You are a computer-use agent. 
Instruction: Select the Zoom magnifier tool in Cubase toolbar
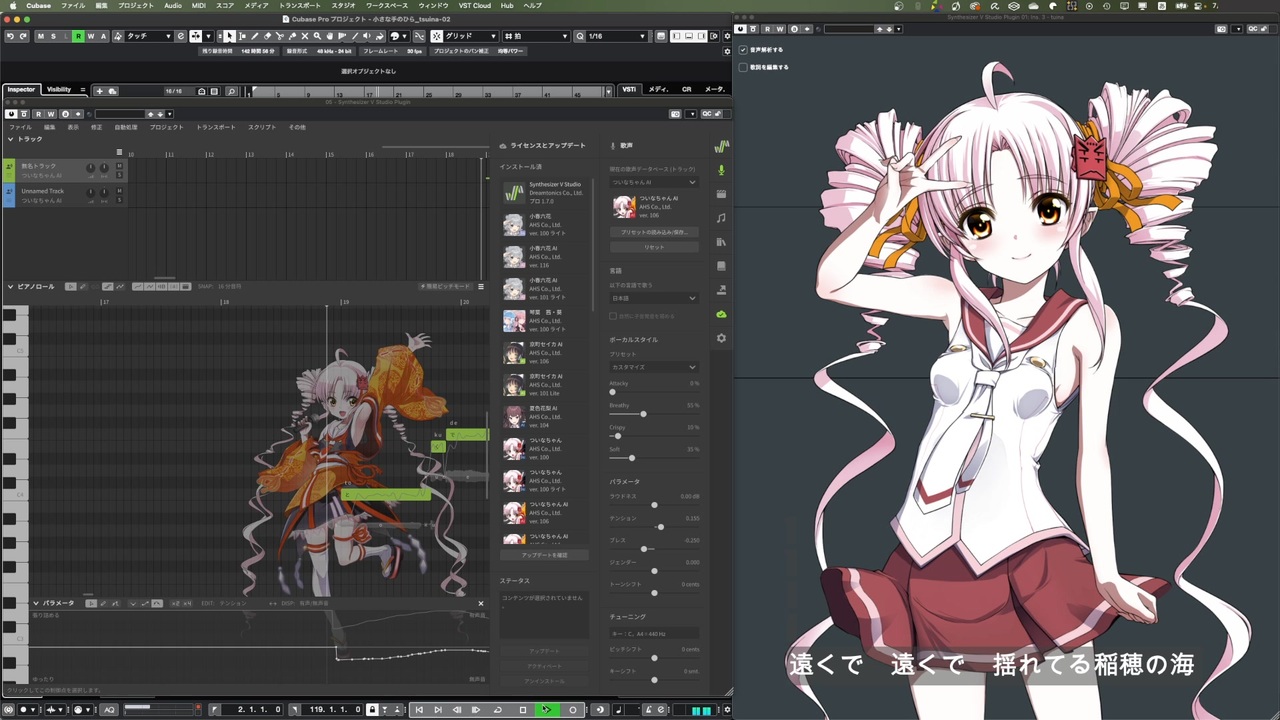[x=318, y=36]
